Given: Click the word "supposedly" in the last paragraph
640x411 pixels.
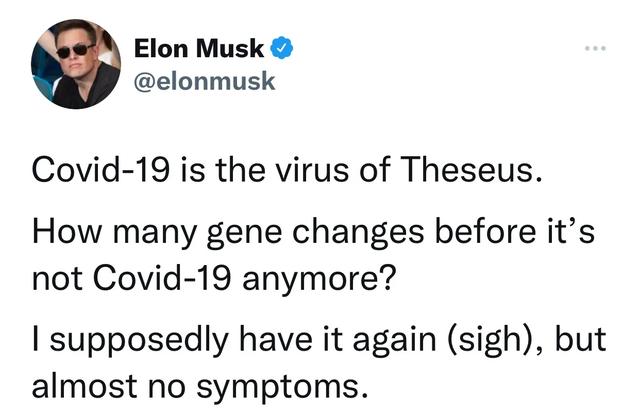Looking at the screenshot, I should pyautogui.click(x=139, y=341).
